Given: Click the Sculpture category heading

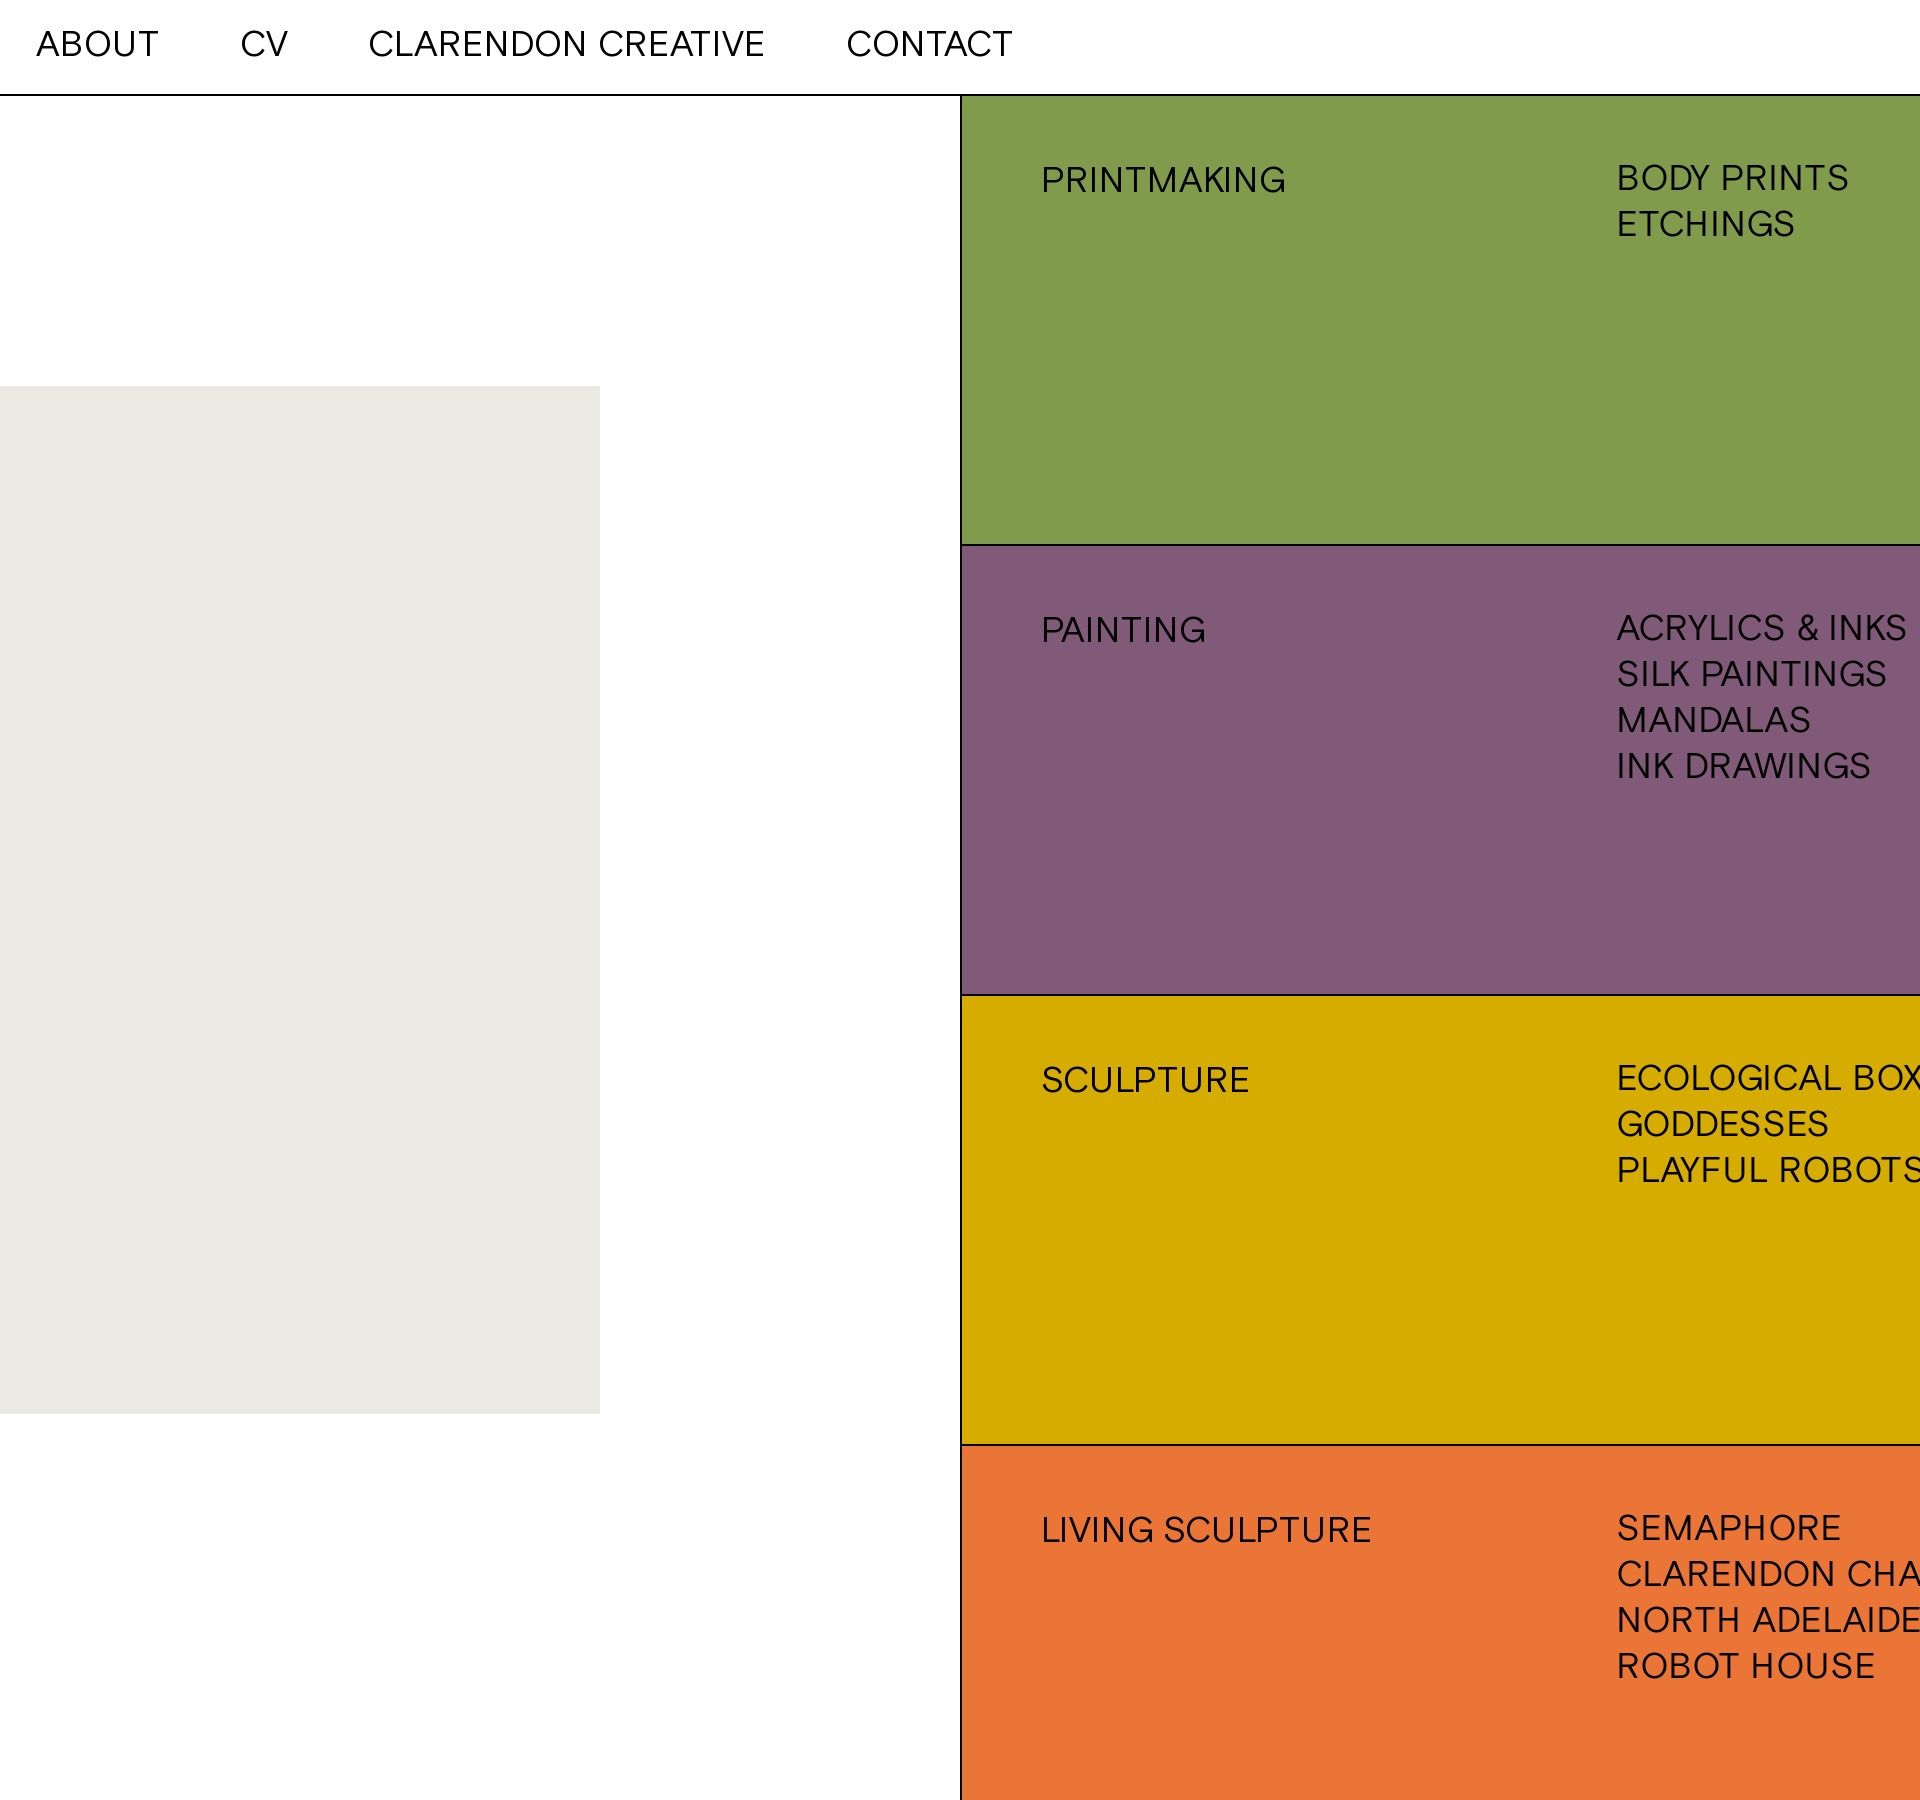Looking at the screenshot, I should click(x=1145, y=1080).
